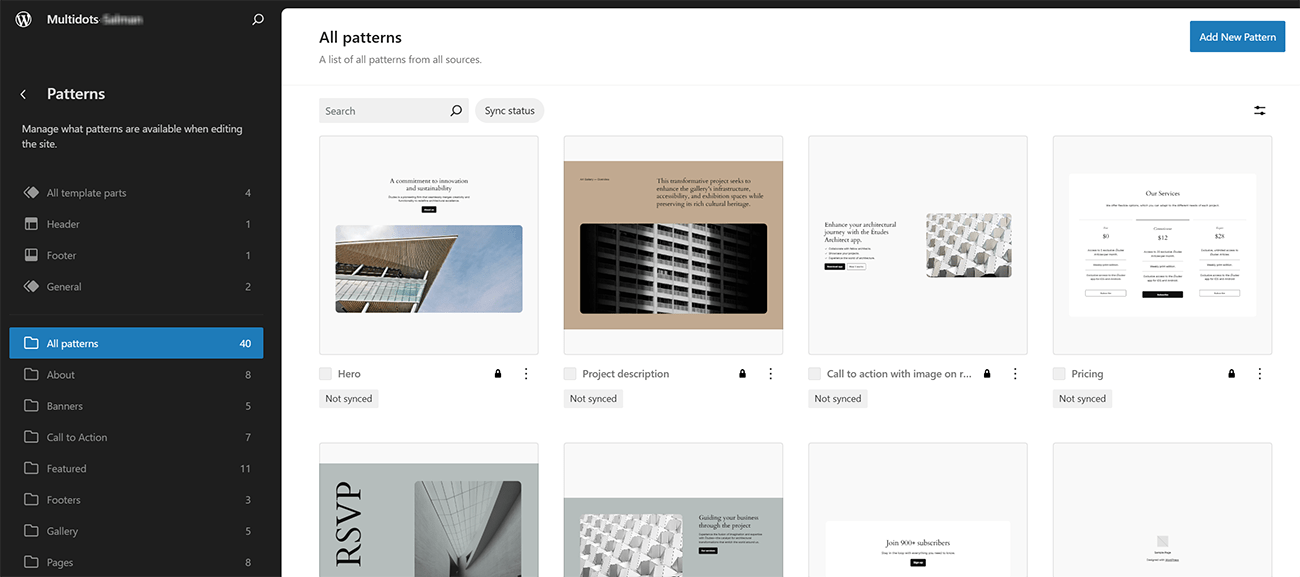Click the search icon inside the Search field

click(456, 111)
